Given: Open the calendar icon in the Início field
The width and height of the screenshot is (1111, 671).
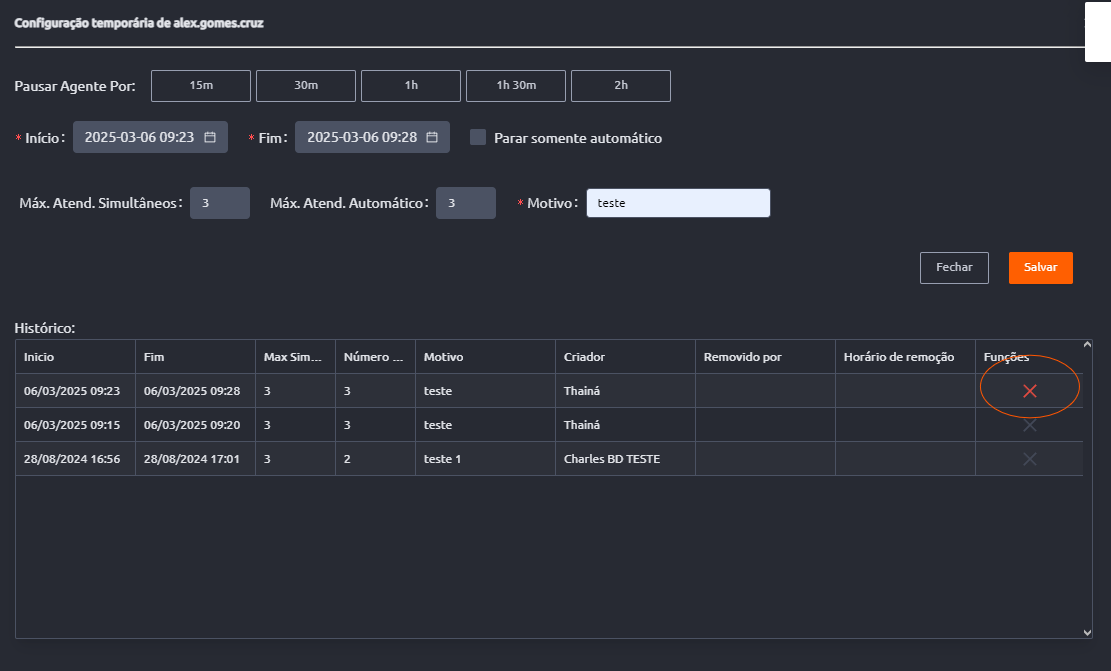Looking at the screenshot, I should pos(210,137).
